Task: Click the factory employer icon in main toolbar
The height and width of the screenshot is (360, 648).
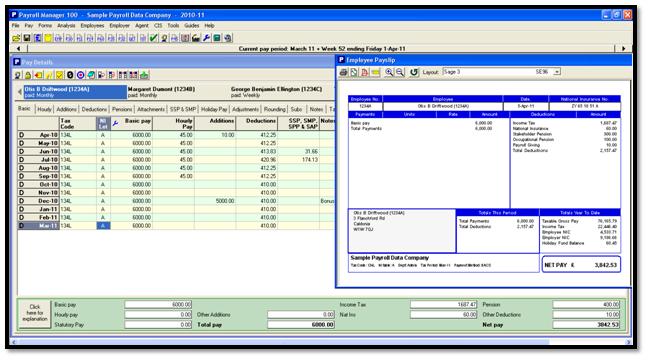Action: point(195,38)
